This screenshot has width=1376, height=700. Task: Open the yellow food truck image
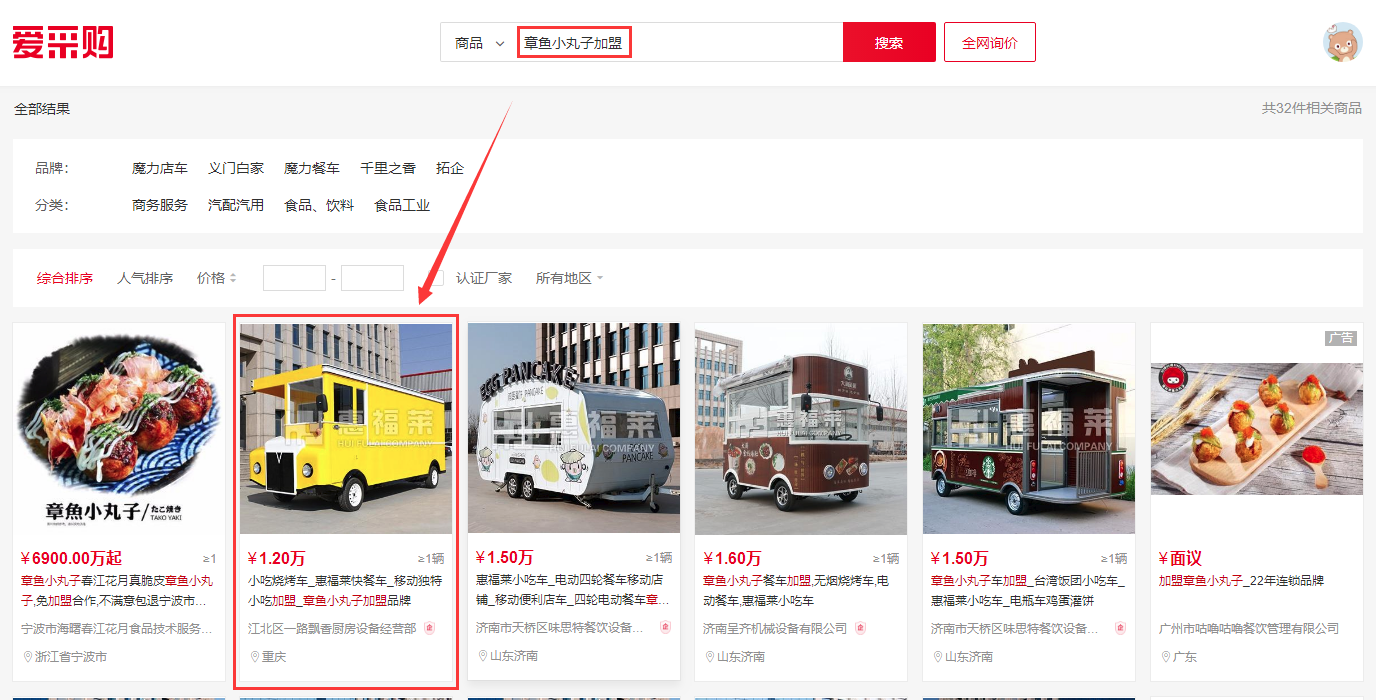[346, 428]
